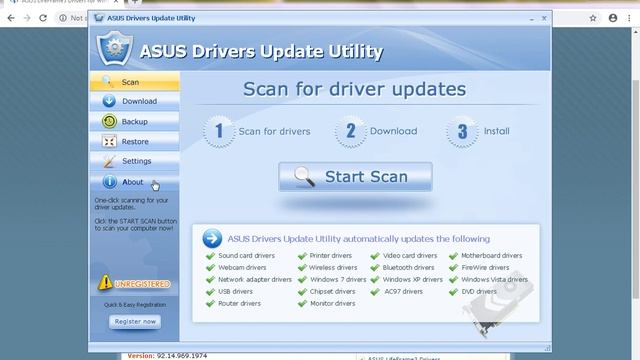The image size is (640, 360).
Task: Click the green check beside Video card drivers
Action: 375,256
